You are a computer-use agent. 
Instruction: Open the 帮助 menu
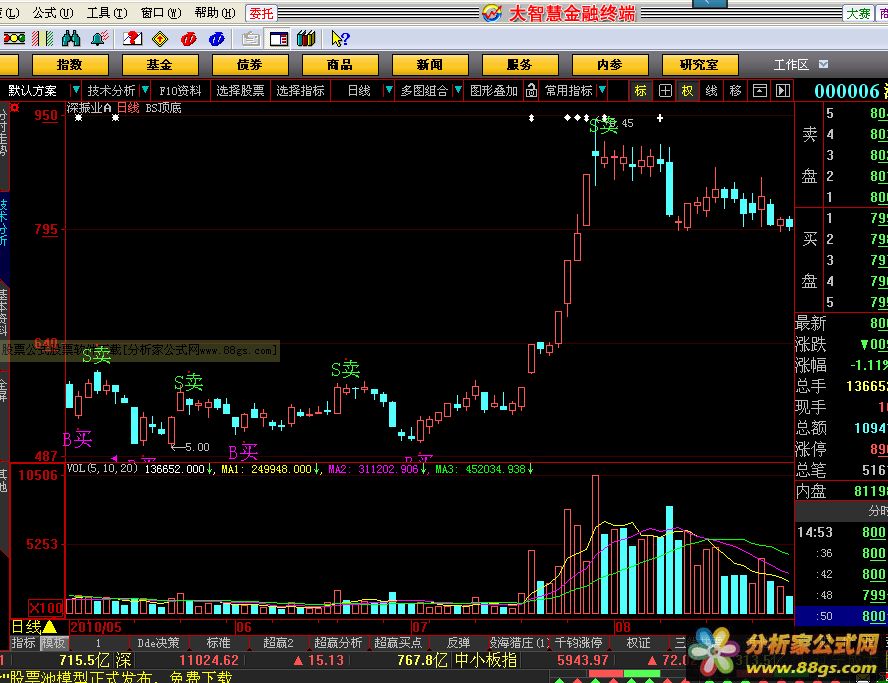click(215, 12)
